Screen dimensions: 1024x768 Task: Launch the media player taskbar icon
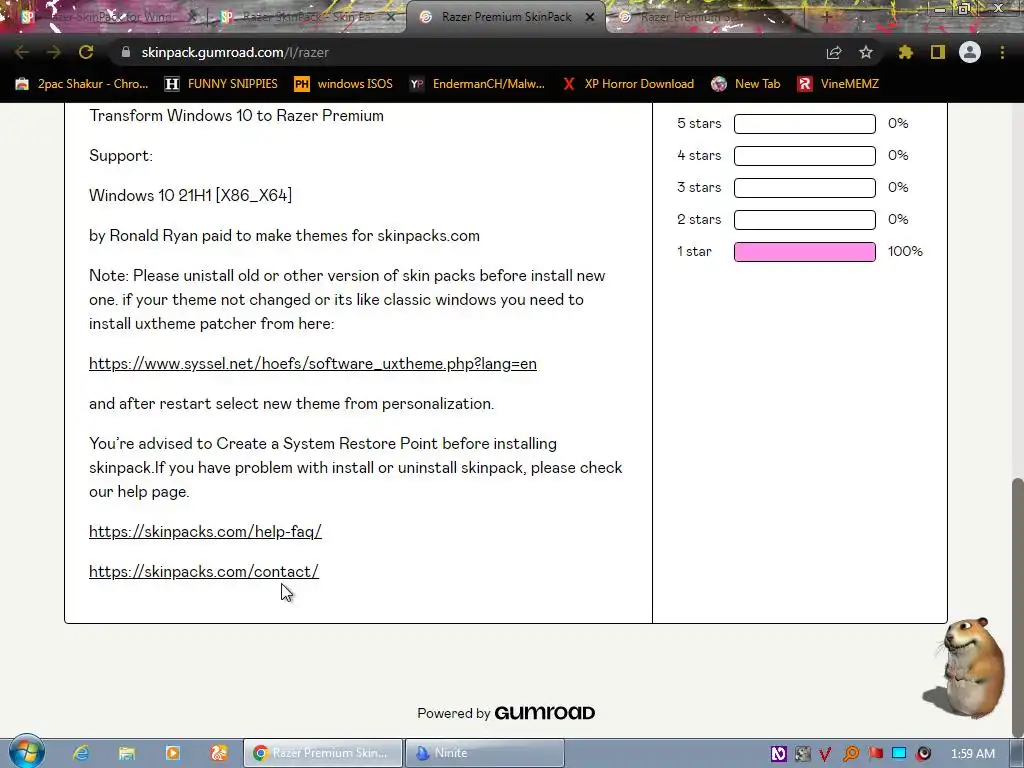(x=173, y=753)
